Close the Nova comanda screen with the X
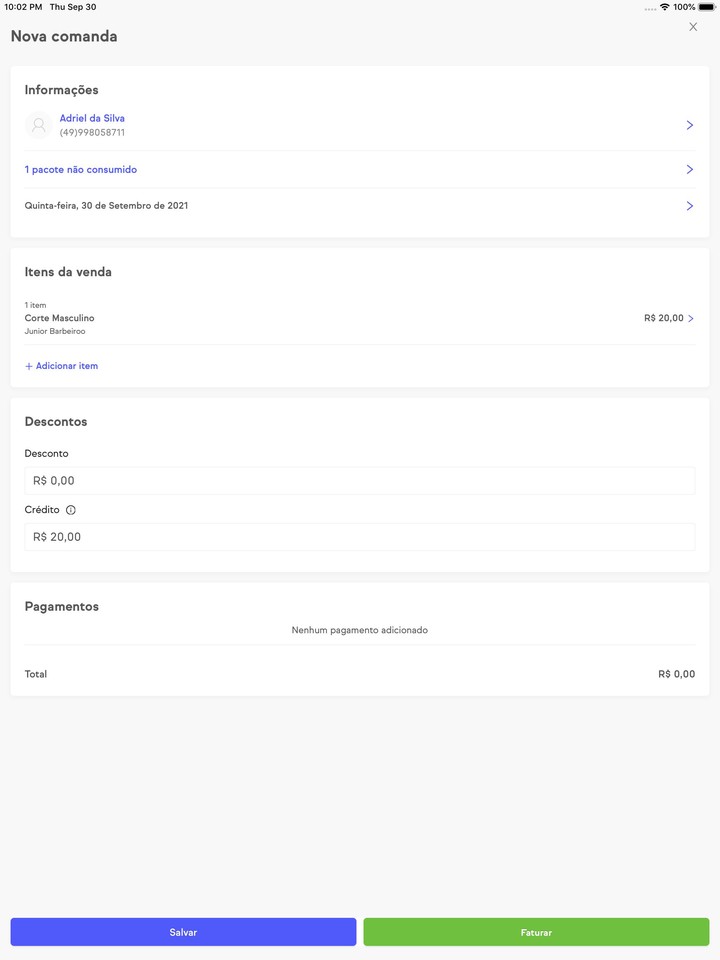The width and height of the screenshot is (720, 960). (x=693, y=26)
